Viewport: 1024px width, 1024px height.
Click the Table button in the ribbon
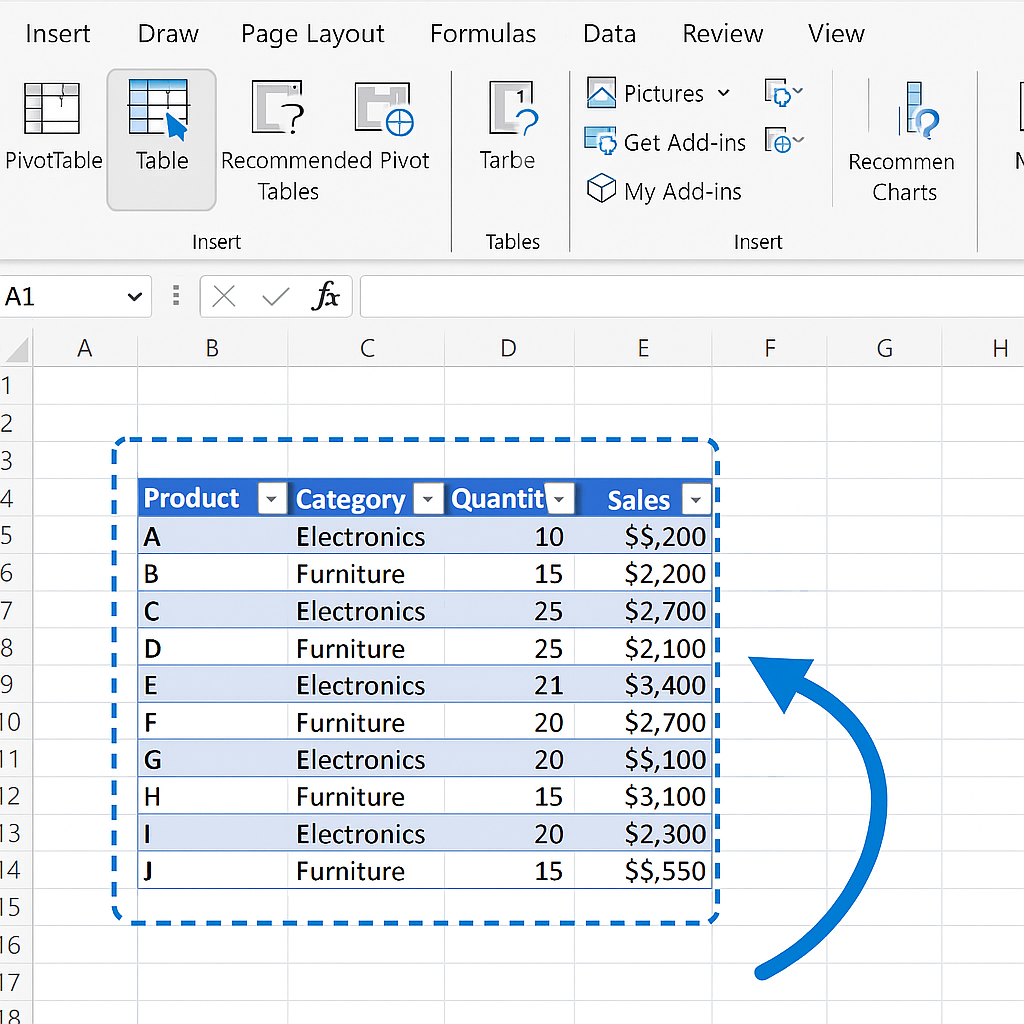pyautogui.click(x=161, y=140)
